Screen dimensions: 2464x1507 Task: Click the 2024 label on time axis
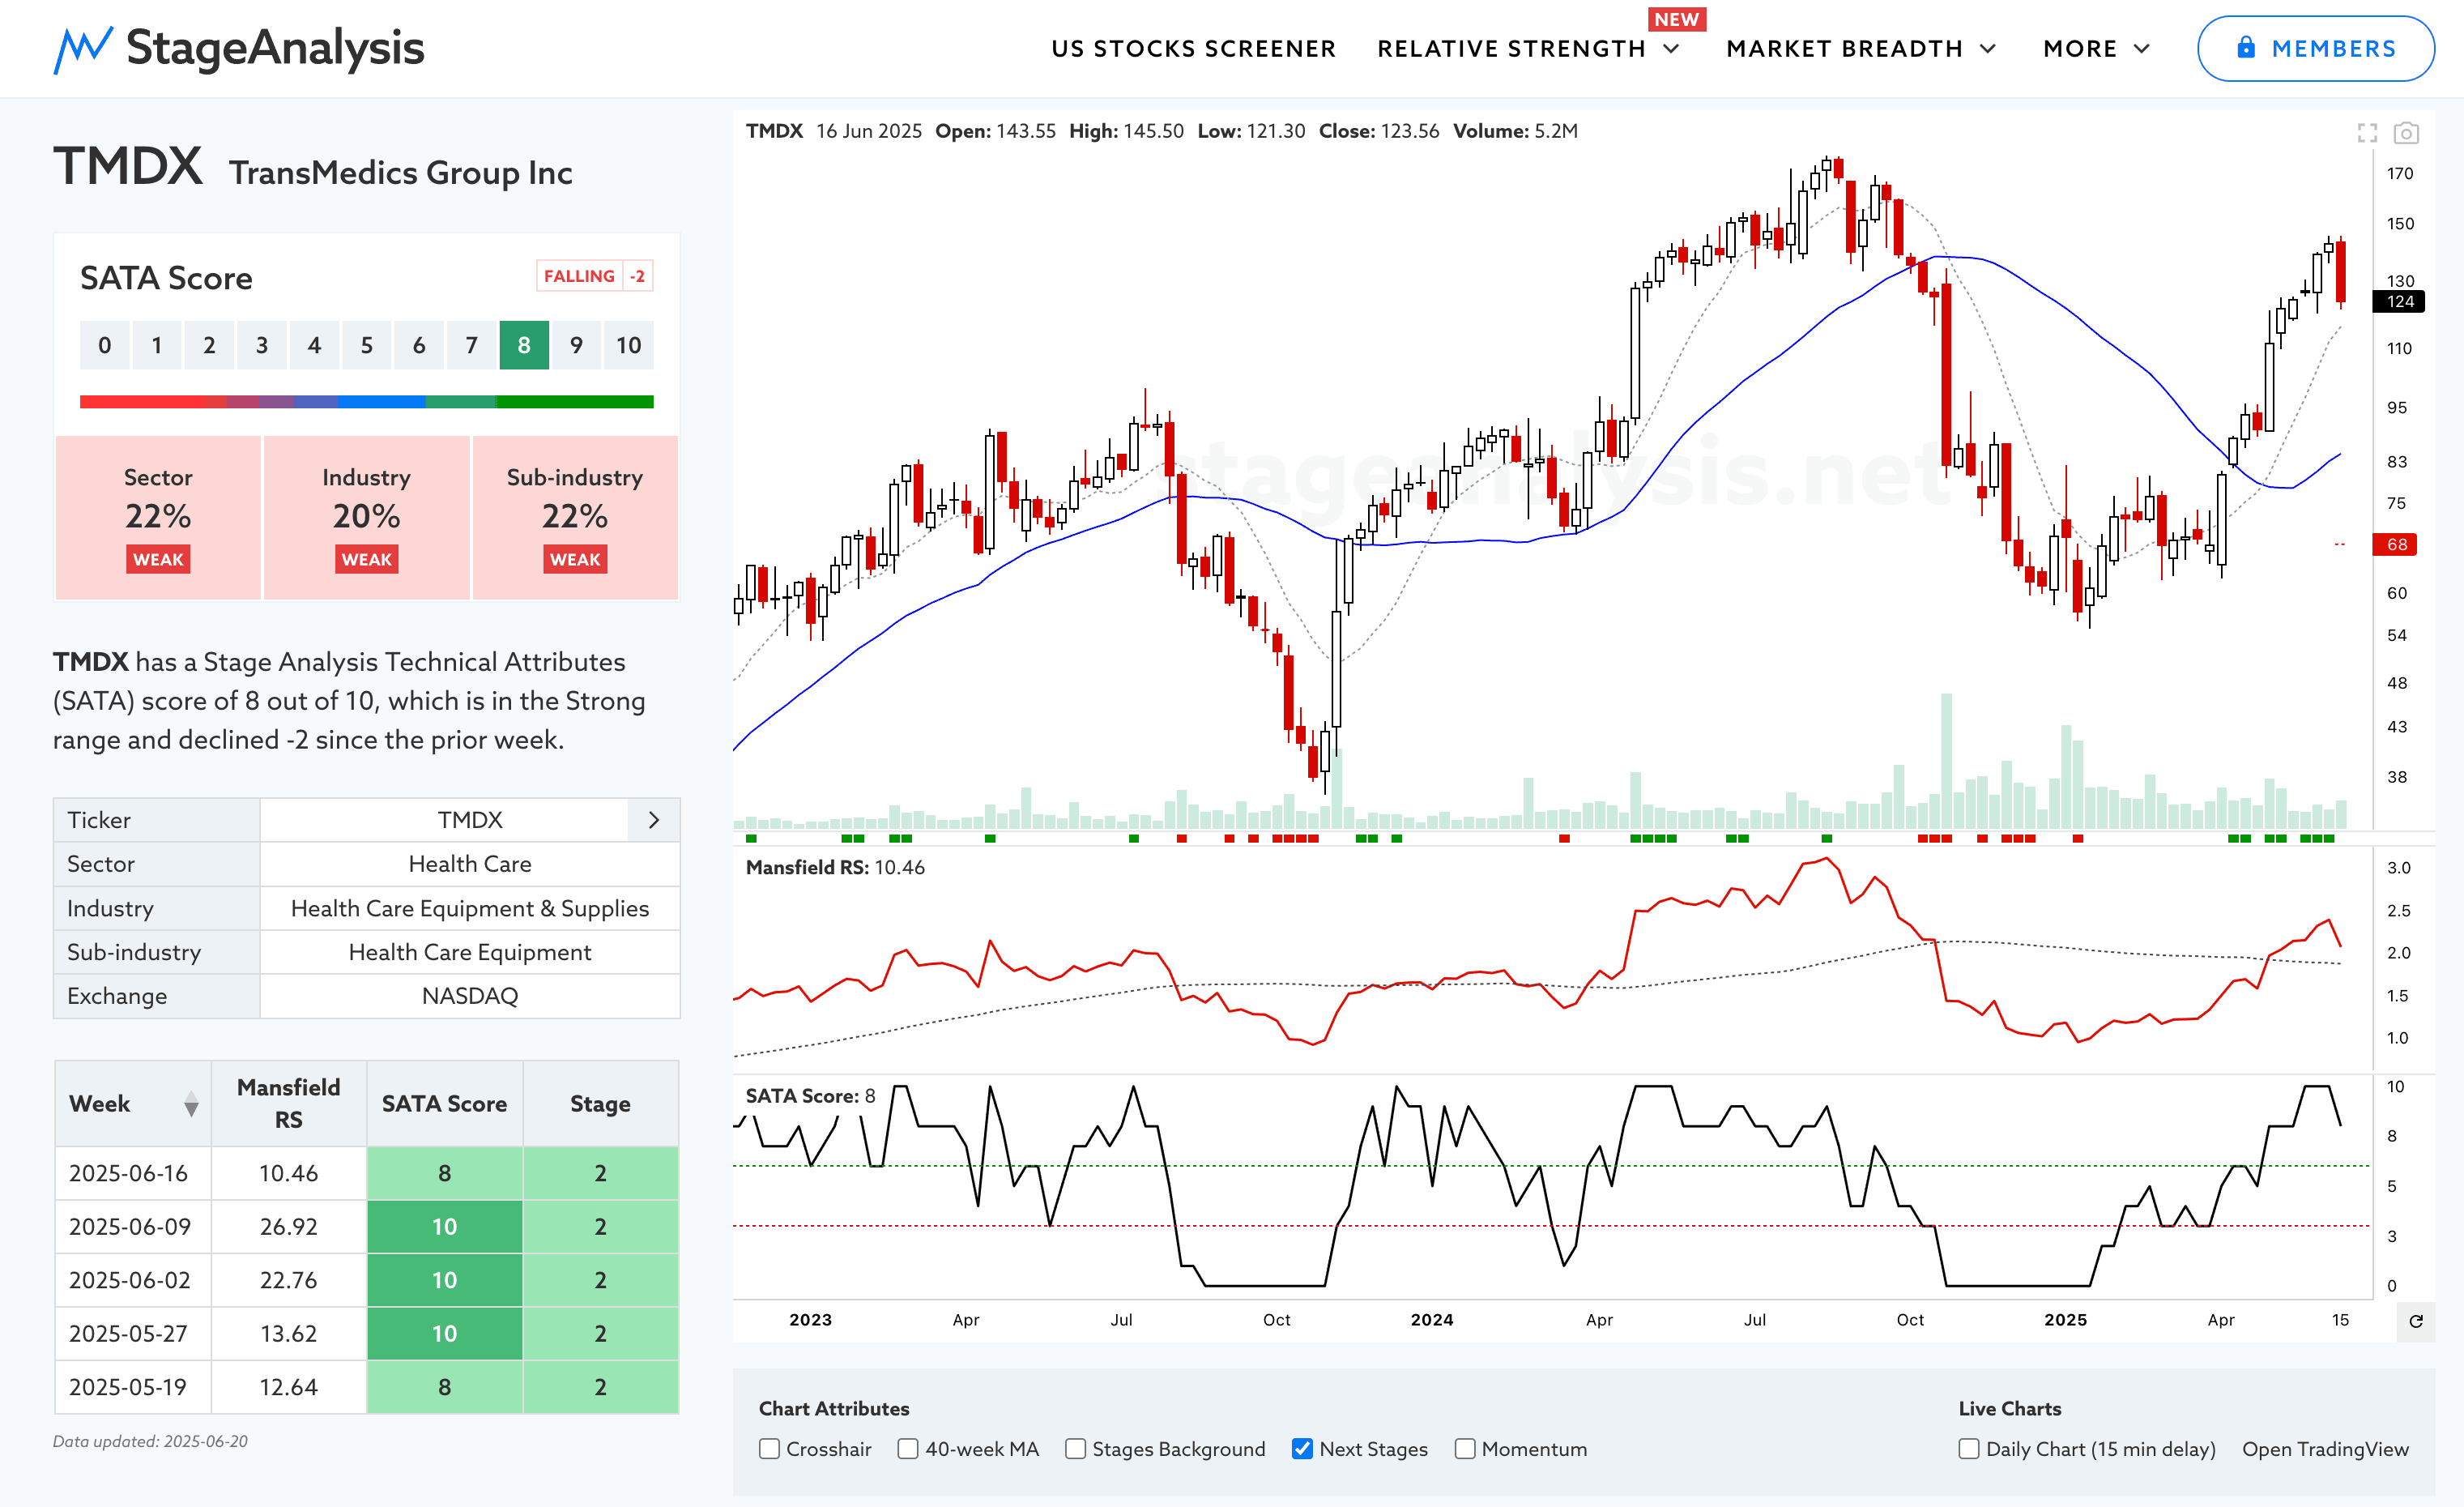tap(1432, 1320)
